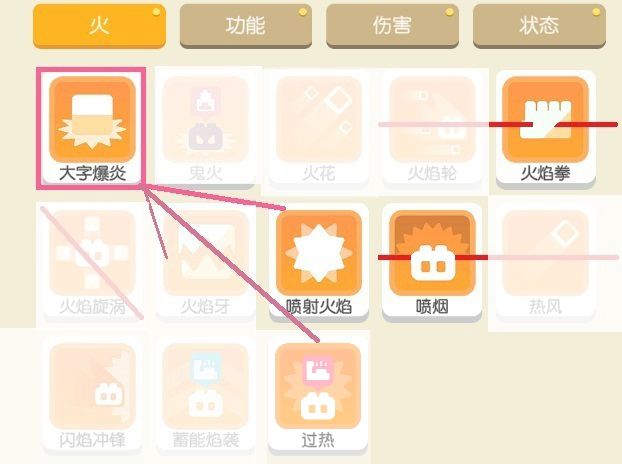This screenshot has height=464, width=622.
Task: Pick the 火花 move icon
Action: [319, 119]
